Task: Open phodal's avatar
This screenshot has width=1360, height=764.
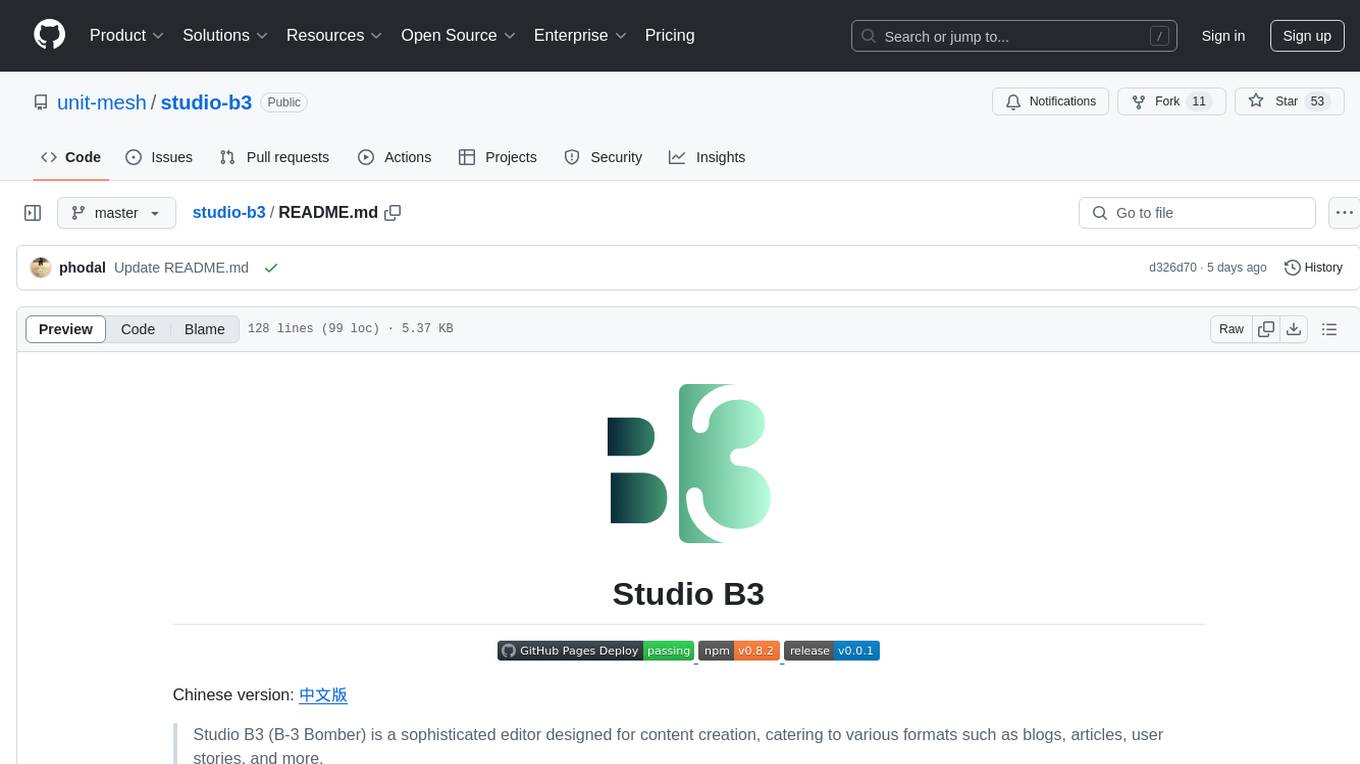Action: click(x=41, y=267)
